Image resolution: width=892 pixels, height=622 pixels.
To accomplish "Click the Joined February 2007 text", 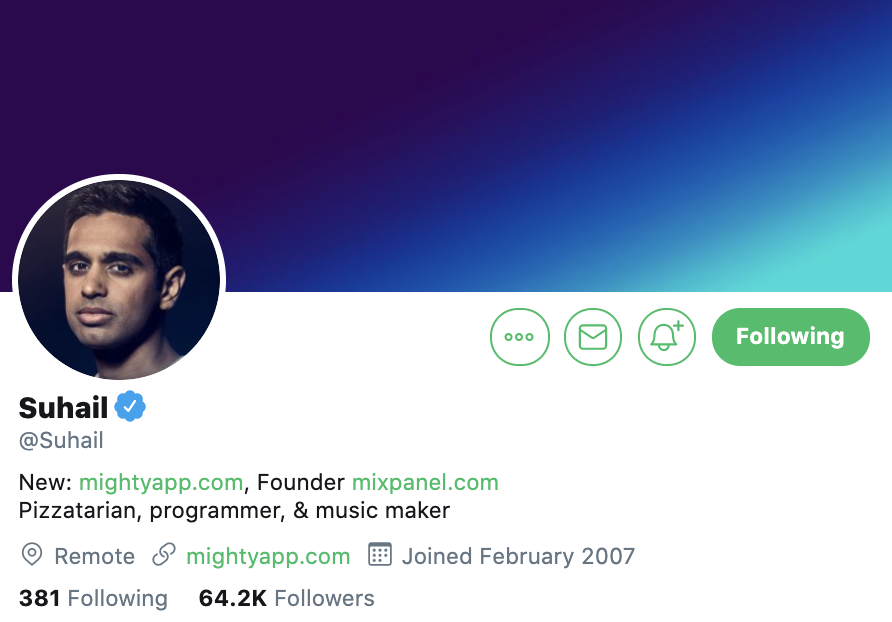I will click(x=518, y=556).
